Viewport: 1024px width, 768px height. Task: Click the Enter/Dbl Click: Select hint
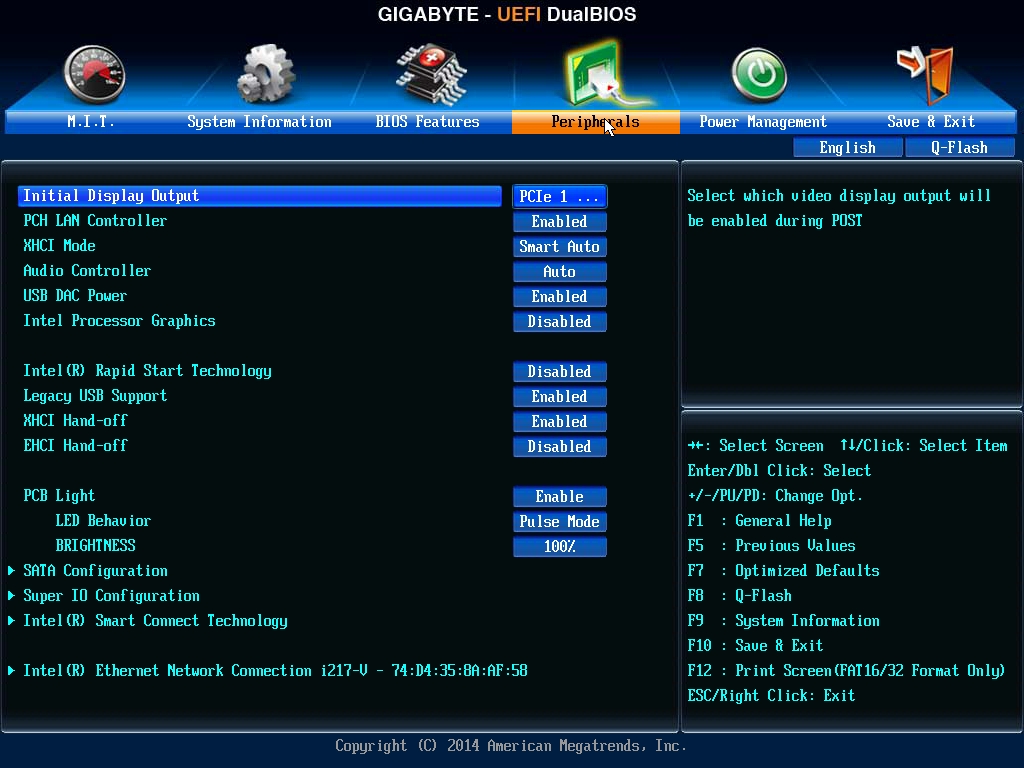[779, 471]
